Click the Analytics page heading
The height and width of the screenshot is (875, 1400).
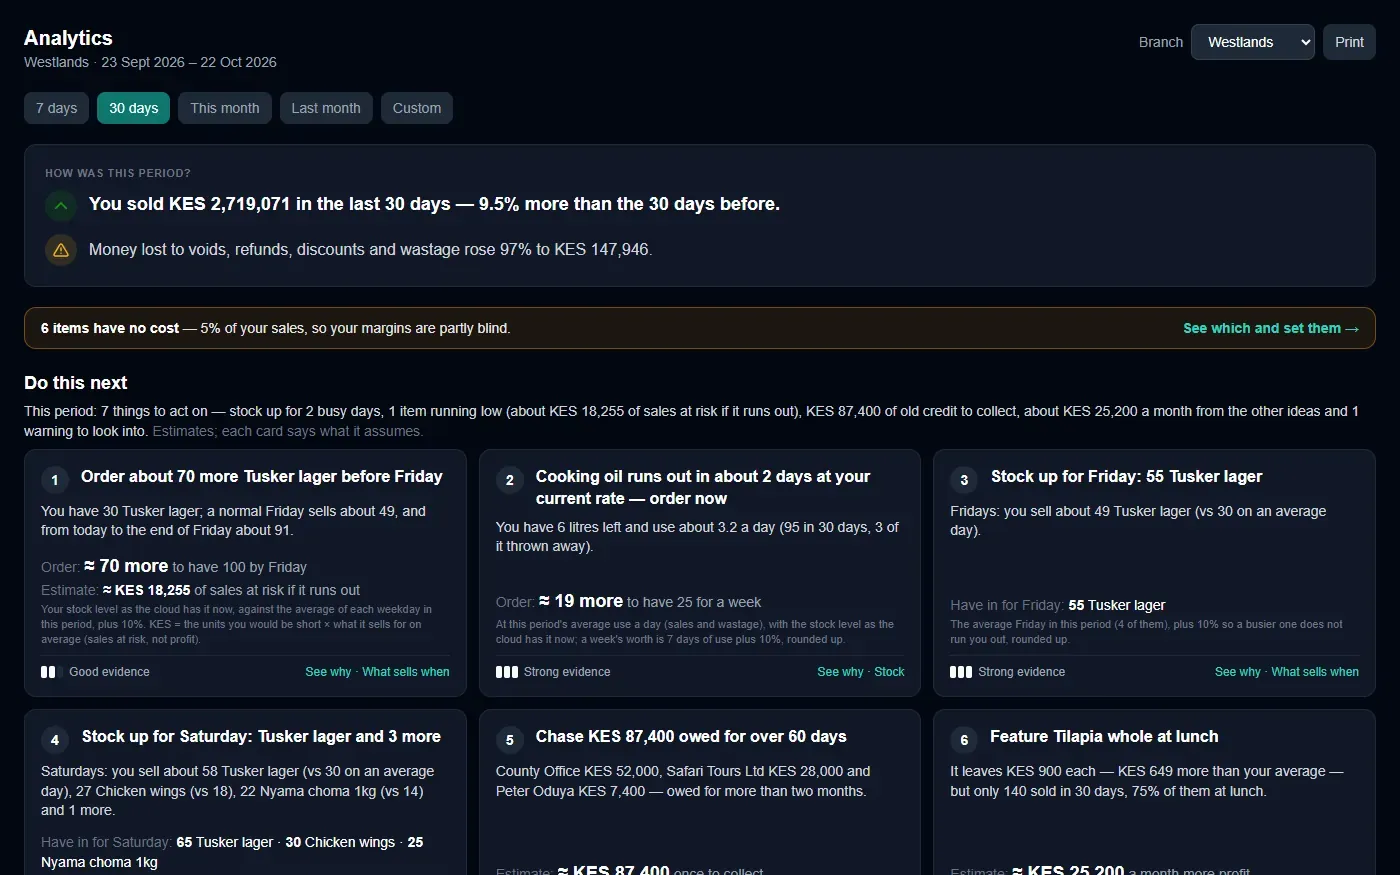coord(68,38)
